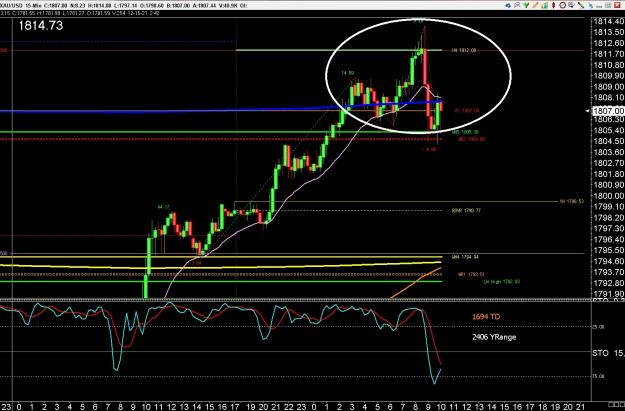625x411 pixels.
Task: Click the green bar chart icon
Action: (545, 5)
